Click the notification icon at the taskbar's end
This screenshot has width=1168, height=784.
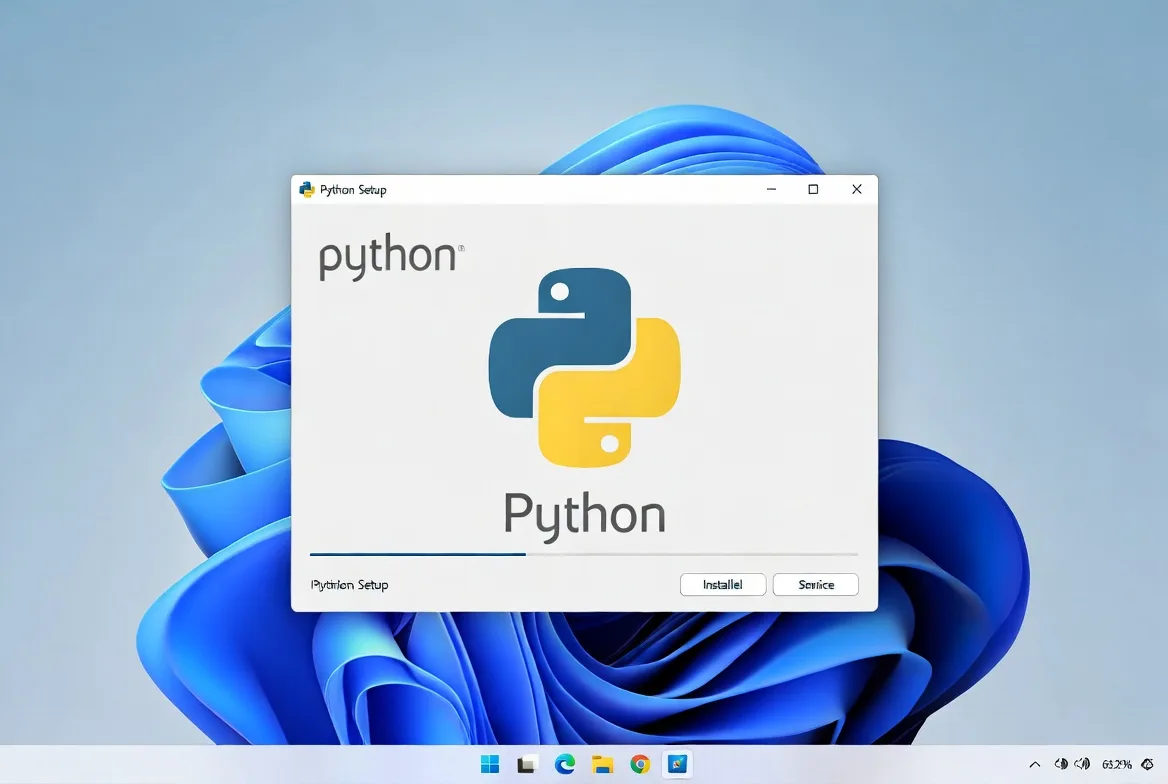point(1148,764)
